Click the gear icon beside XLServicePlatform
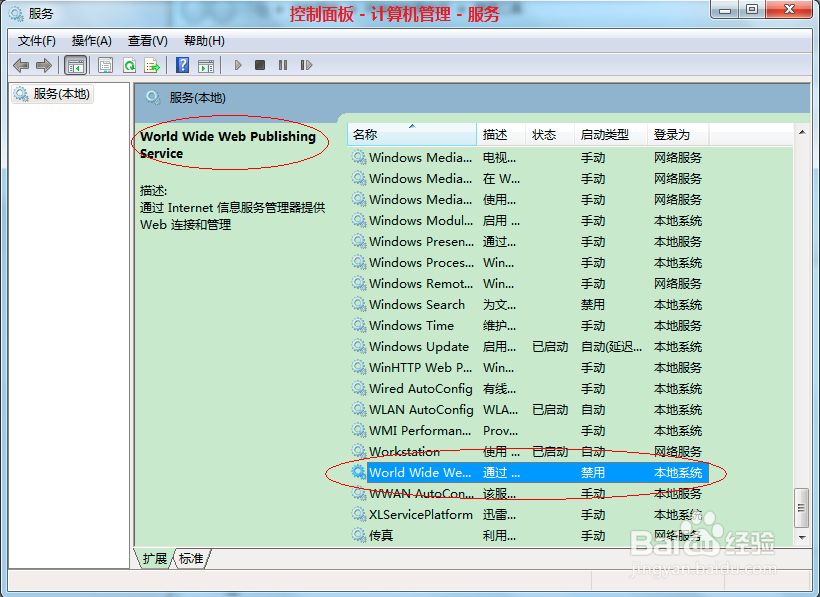This screenshot has height=597, width=820. coord(359,514)
